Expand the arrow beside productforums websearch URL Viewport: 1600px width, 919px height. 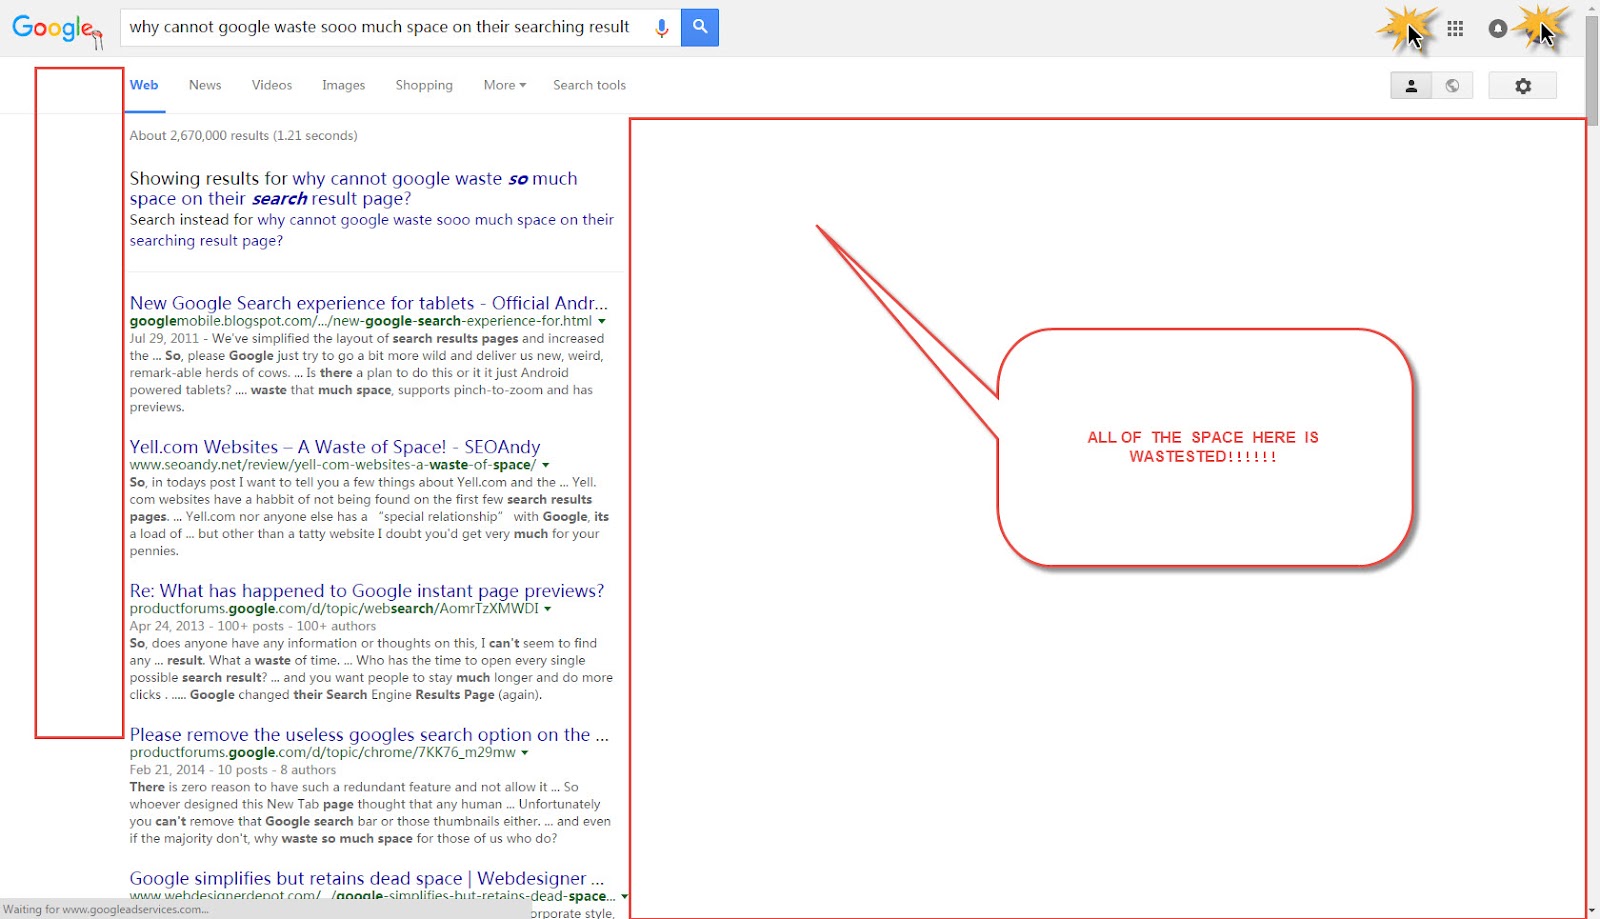pos(548,609)
